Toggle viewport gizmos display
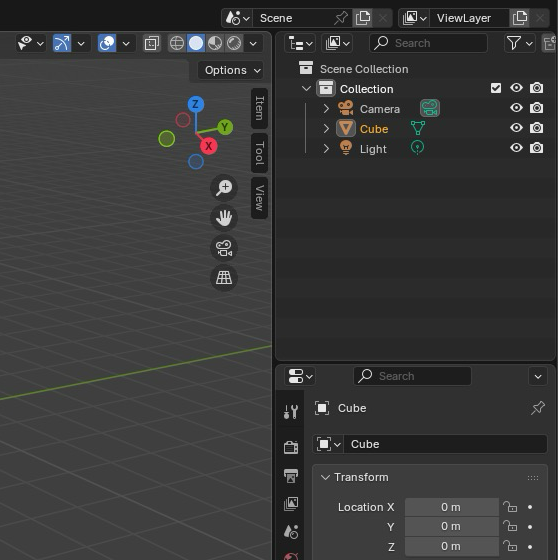This screenshot has height=560, width=558. coord(62,44)
